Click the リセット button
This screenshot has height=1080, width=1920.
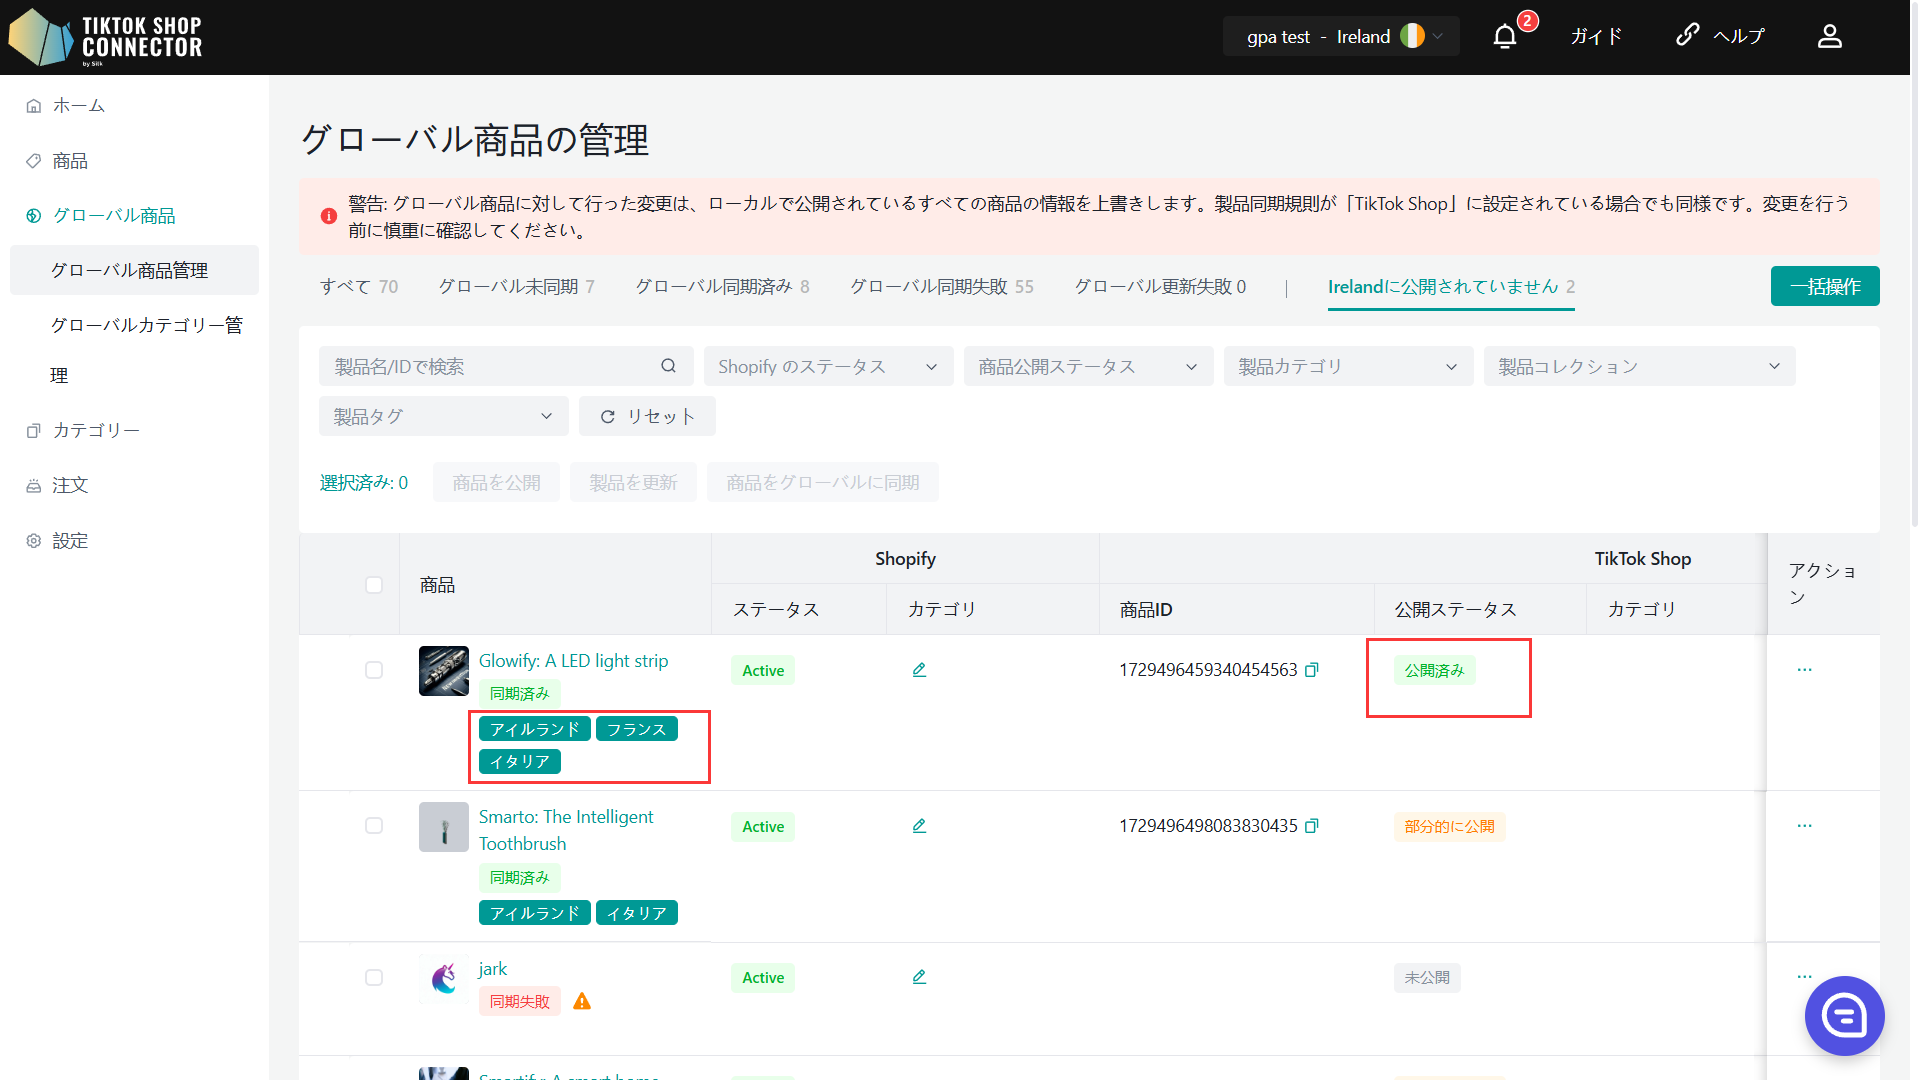coord(647,416)
